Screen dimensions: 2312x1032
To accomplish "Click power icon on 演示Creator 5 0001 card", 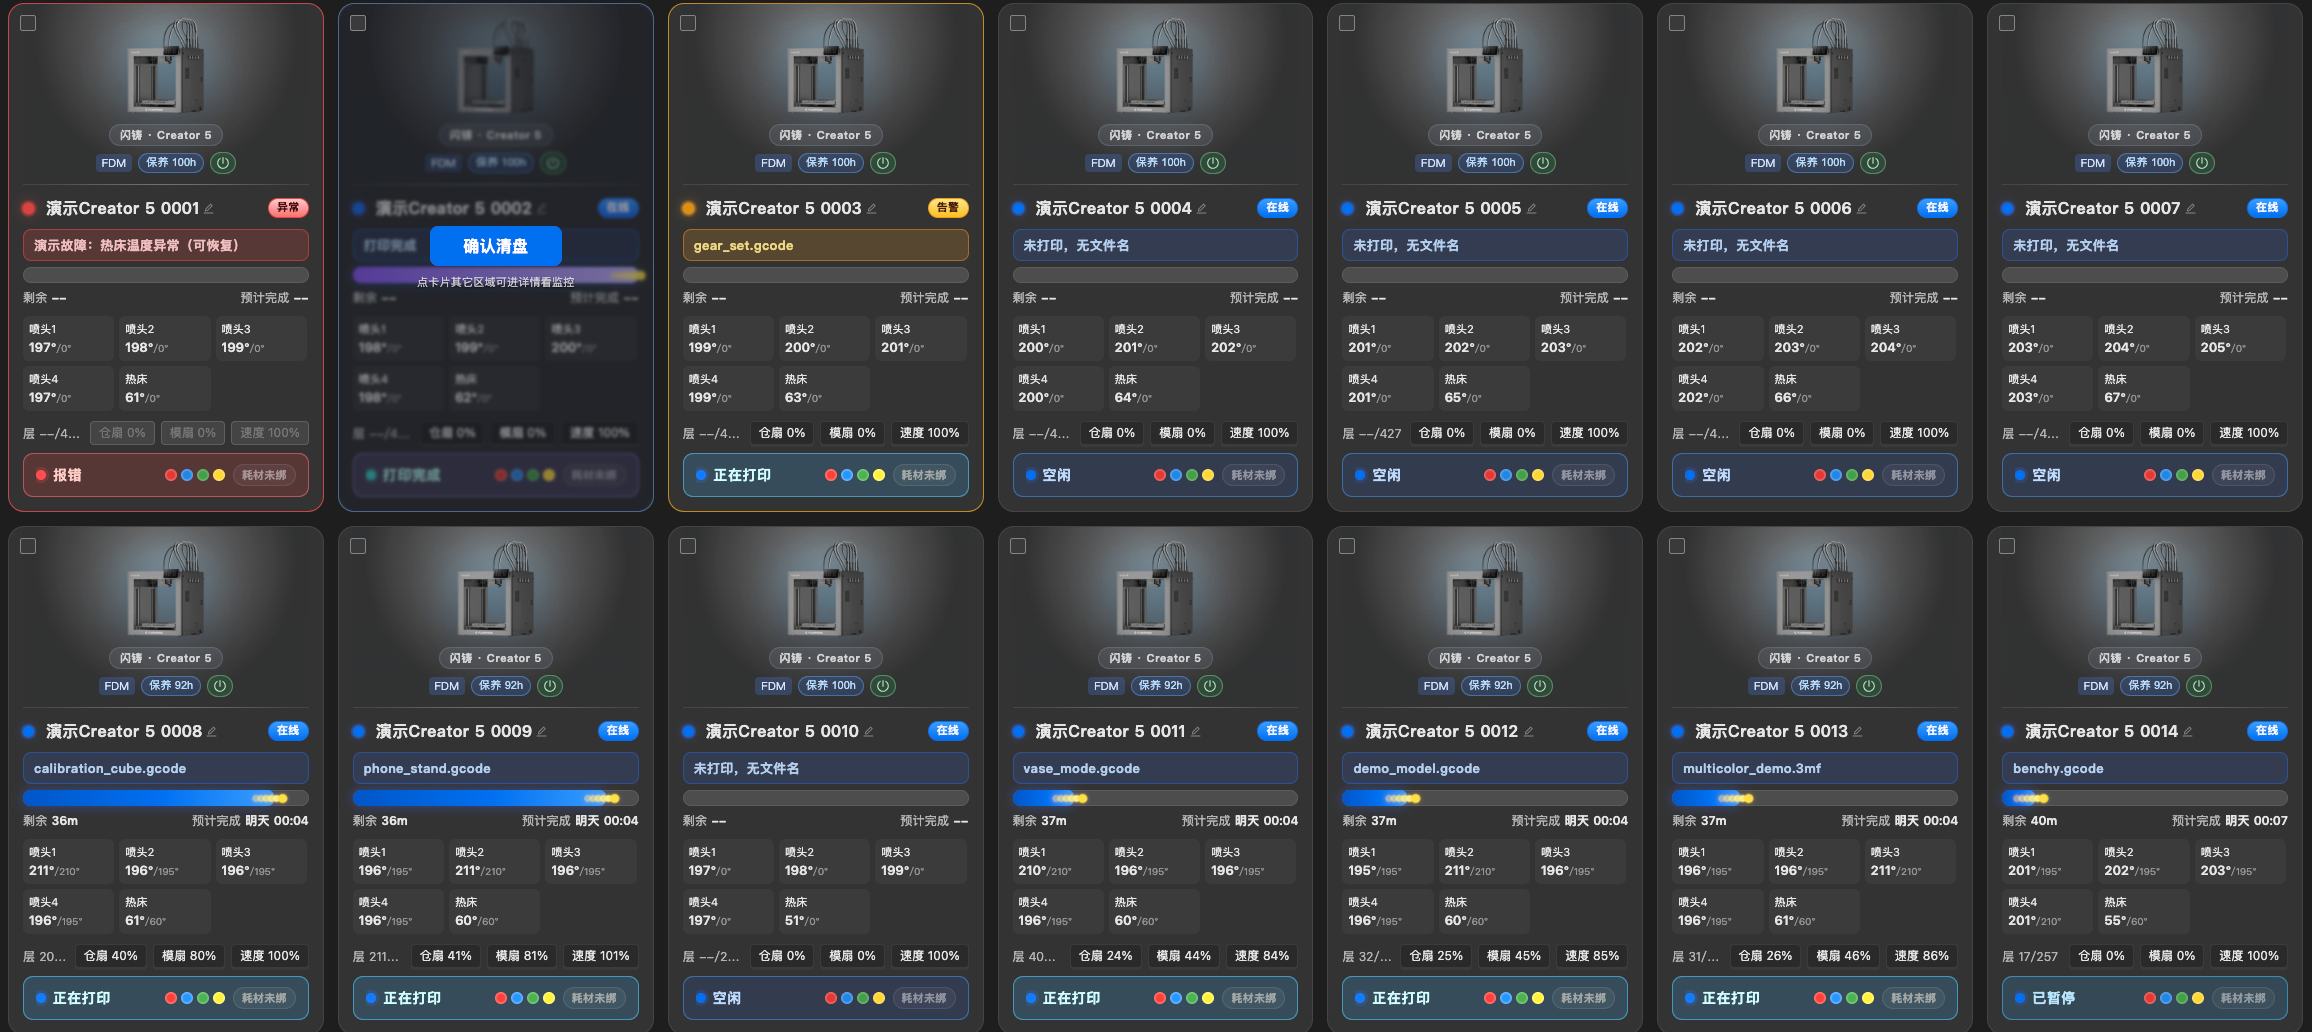I will tap(224, 163).
